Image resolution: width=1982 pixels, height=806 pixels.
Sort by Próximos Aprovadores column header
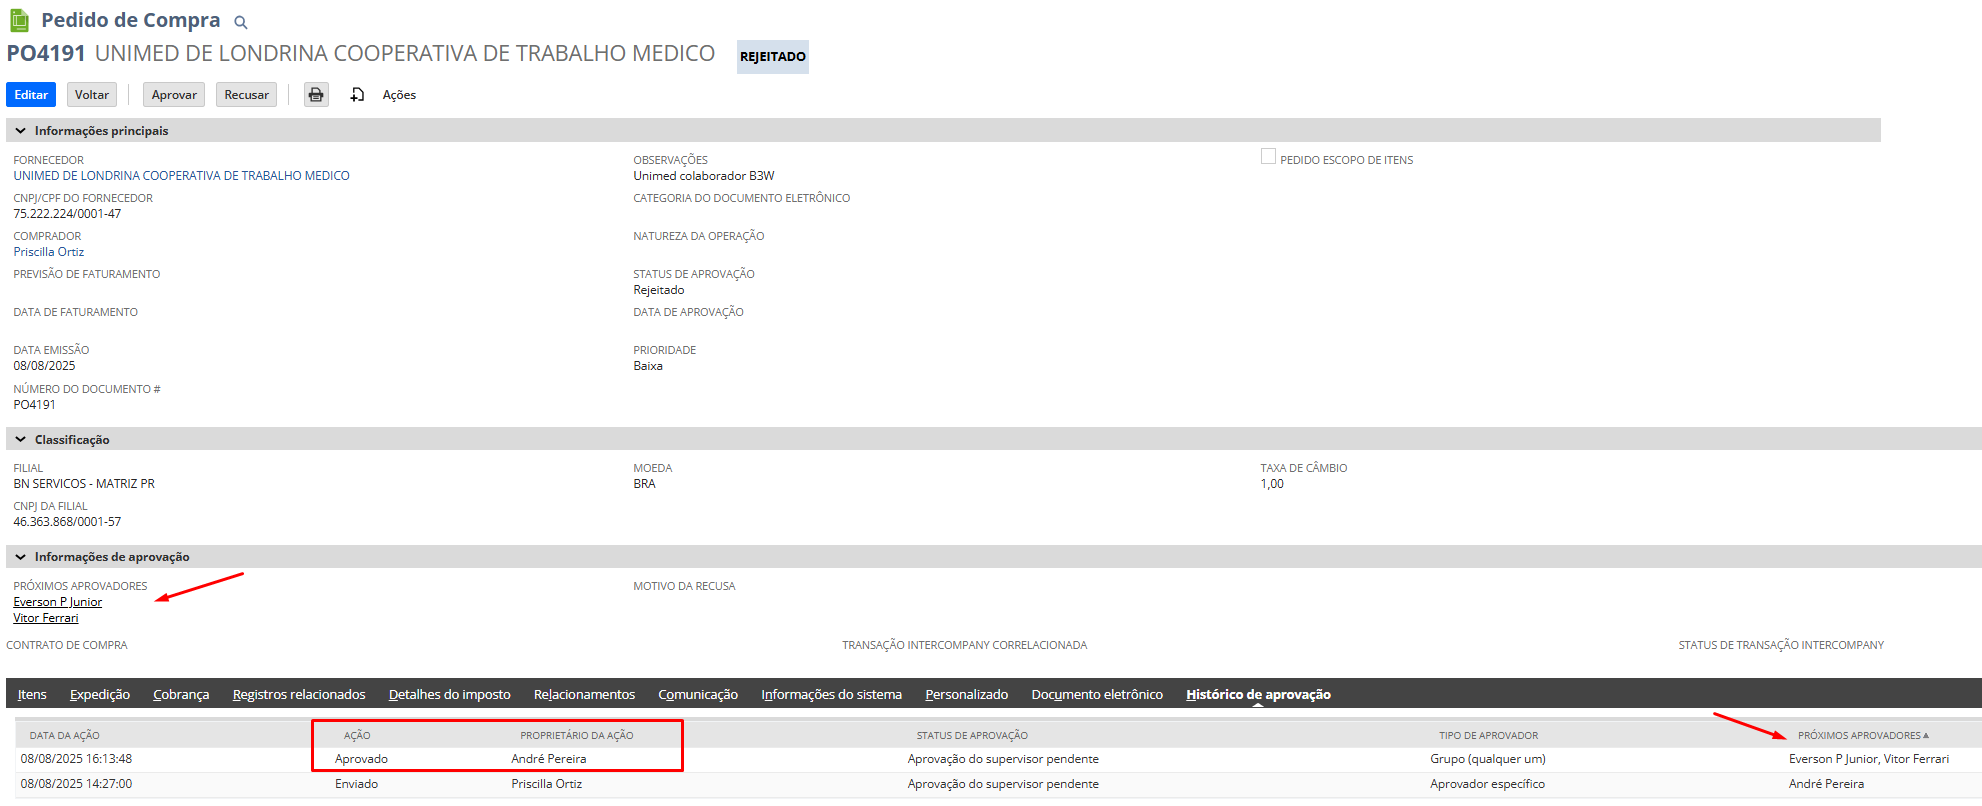(1859, 735)
